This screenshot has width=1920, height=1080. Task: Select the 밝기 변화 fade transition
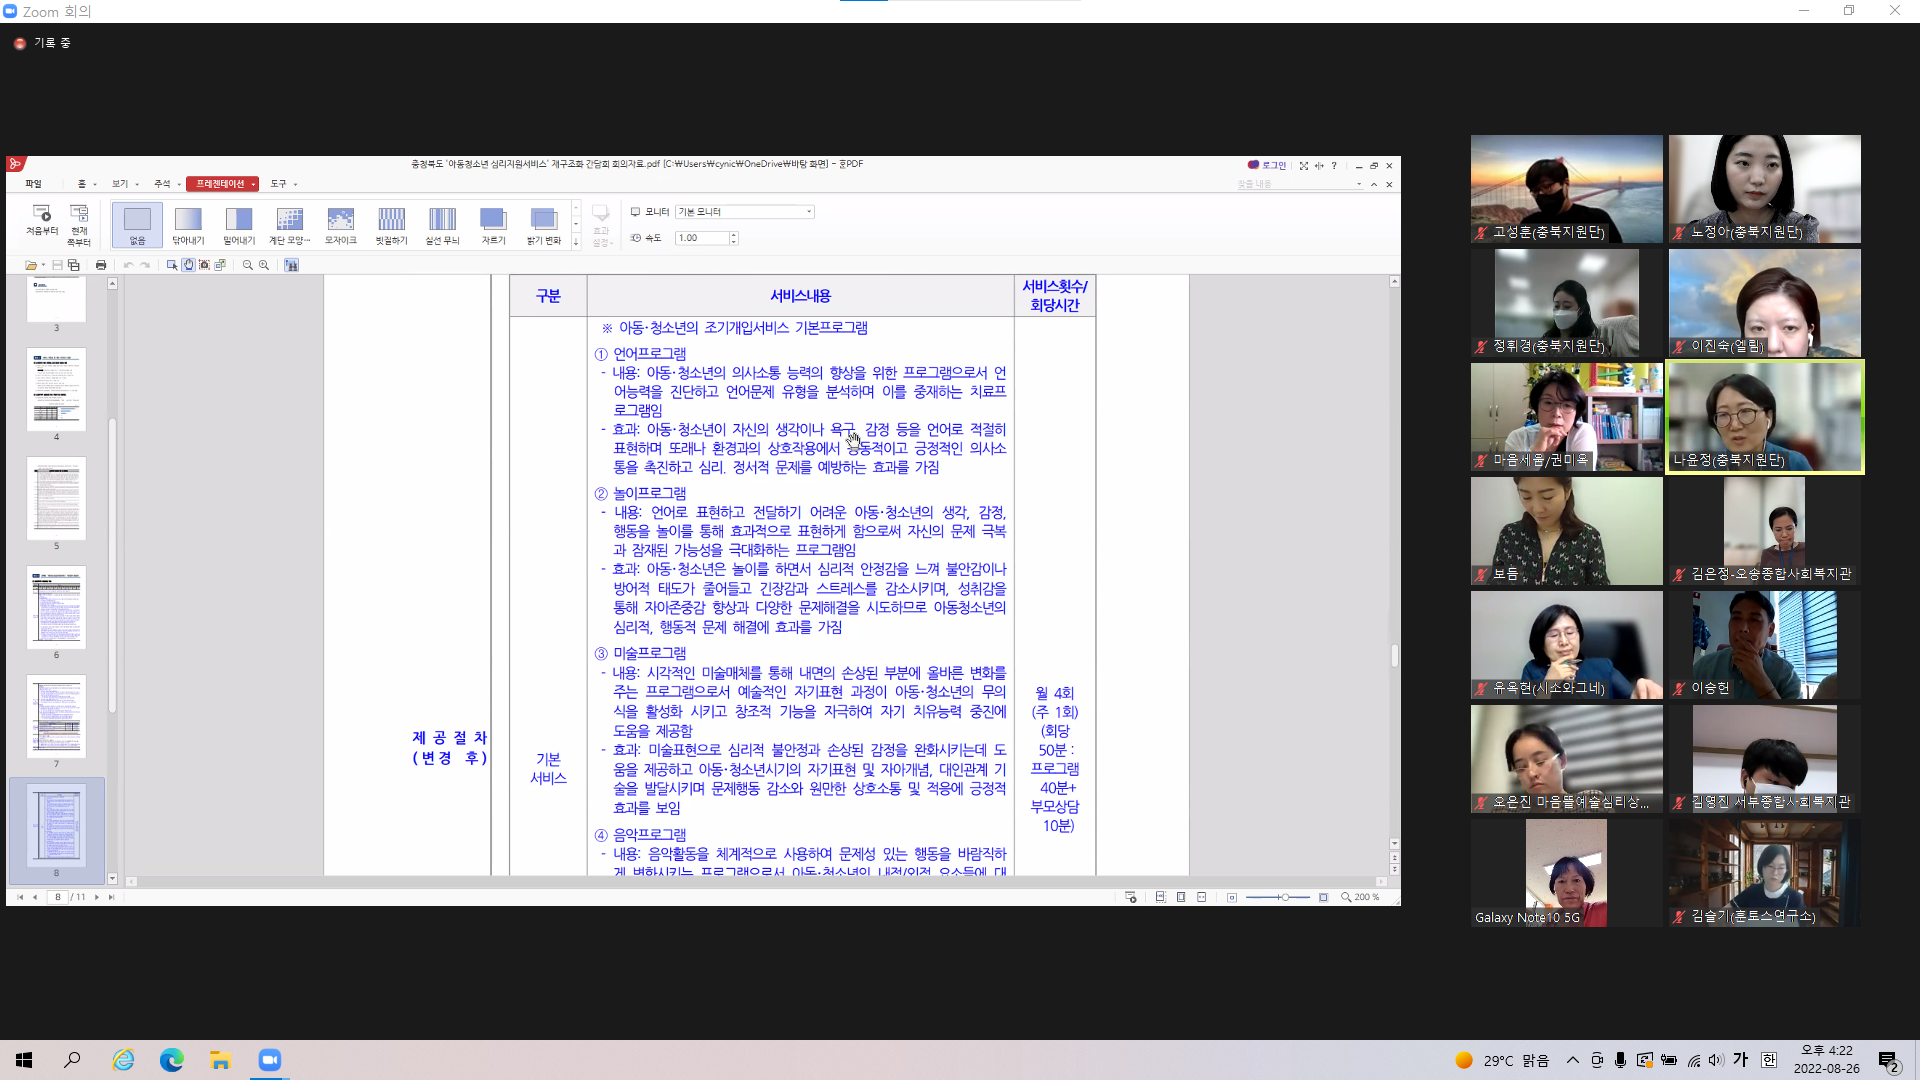pos(544,225)
